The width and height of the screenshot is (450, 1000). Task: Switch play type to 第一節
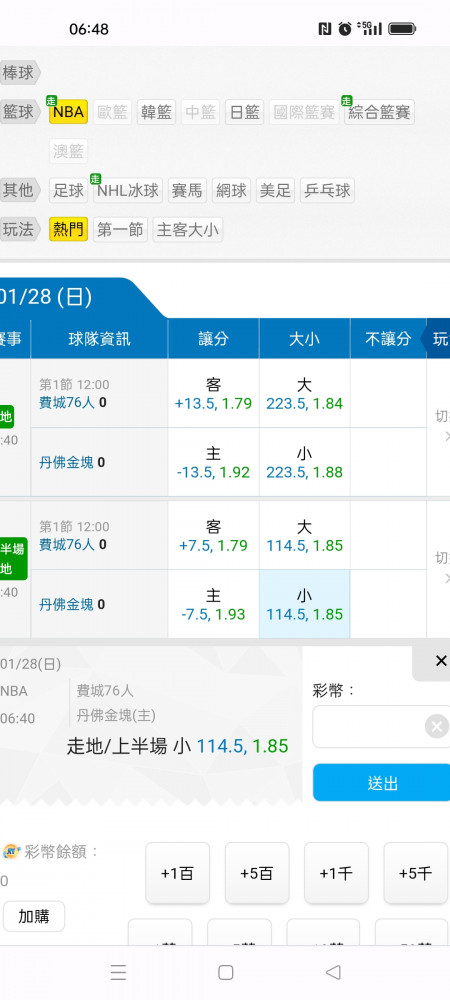pos(120,230)
